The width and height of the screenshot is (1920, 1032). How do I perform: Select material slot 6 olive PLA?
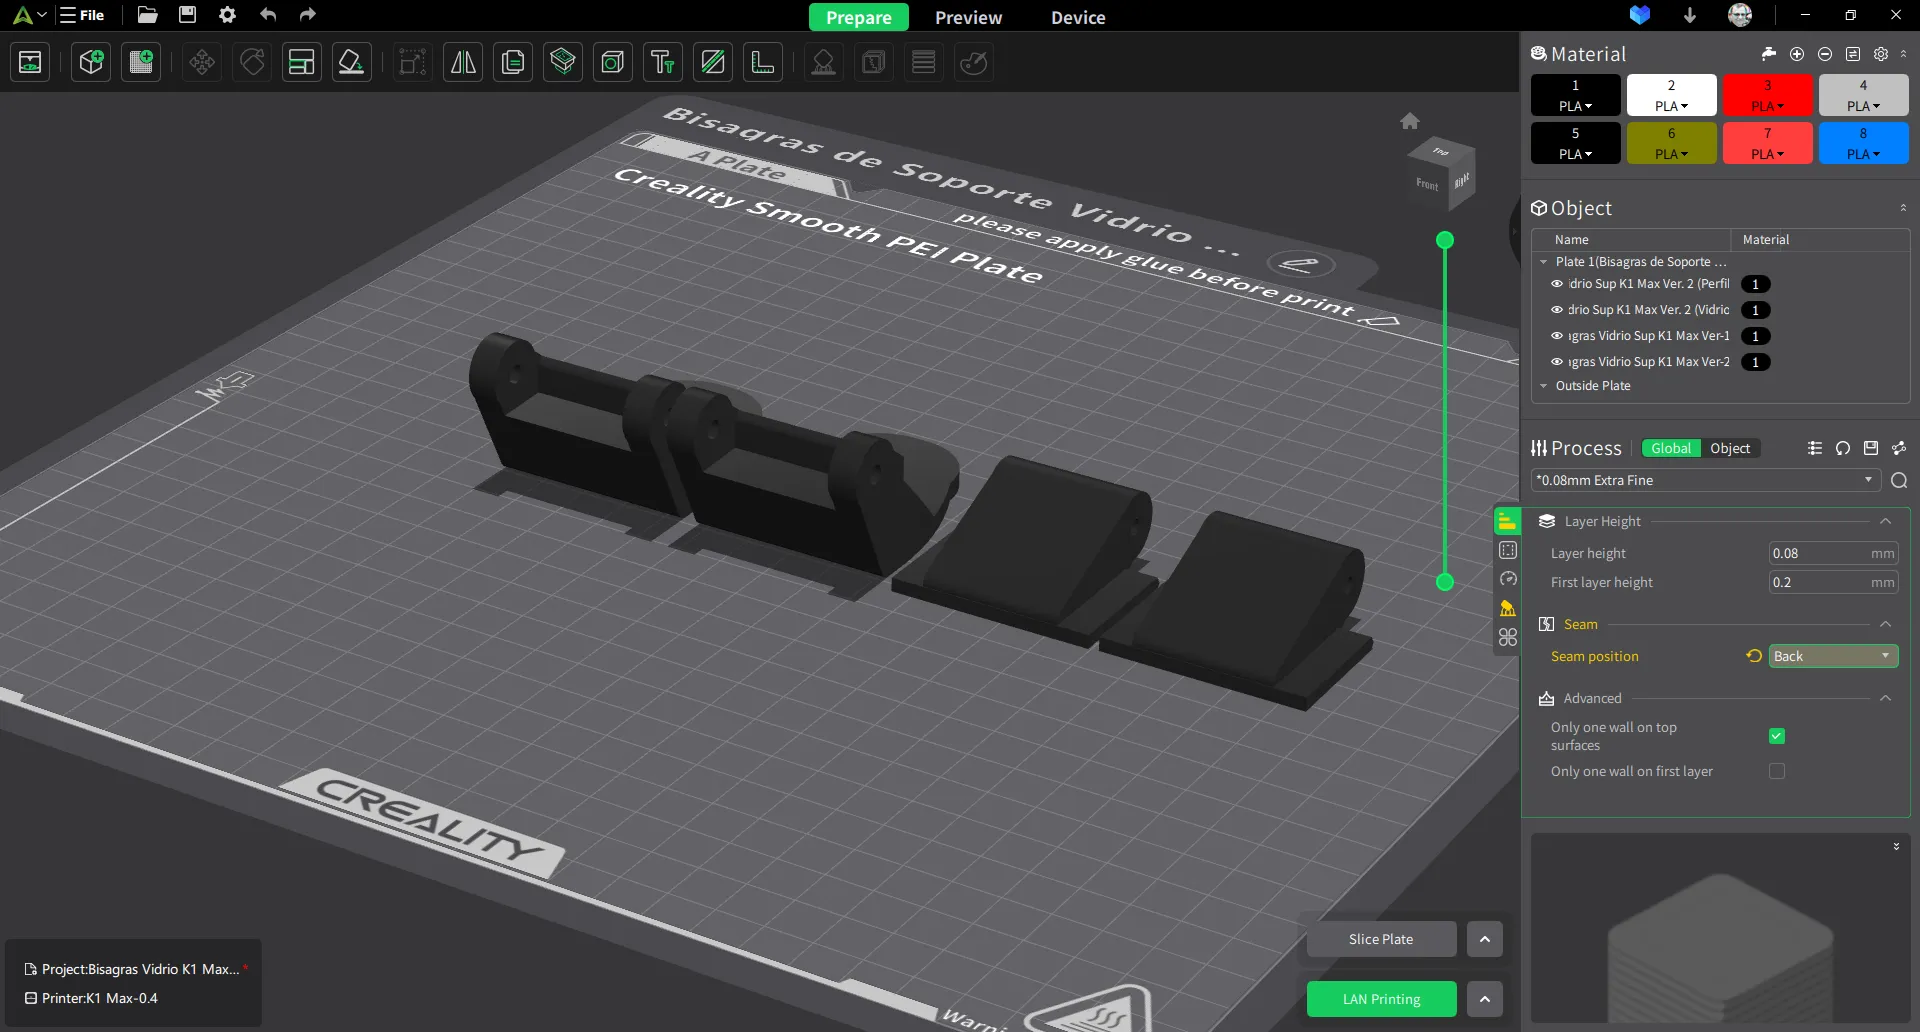(1671, 143)
